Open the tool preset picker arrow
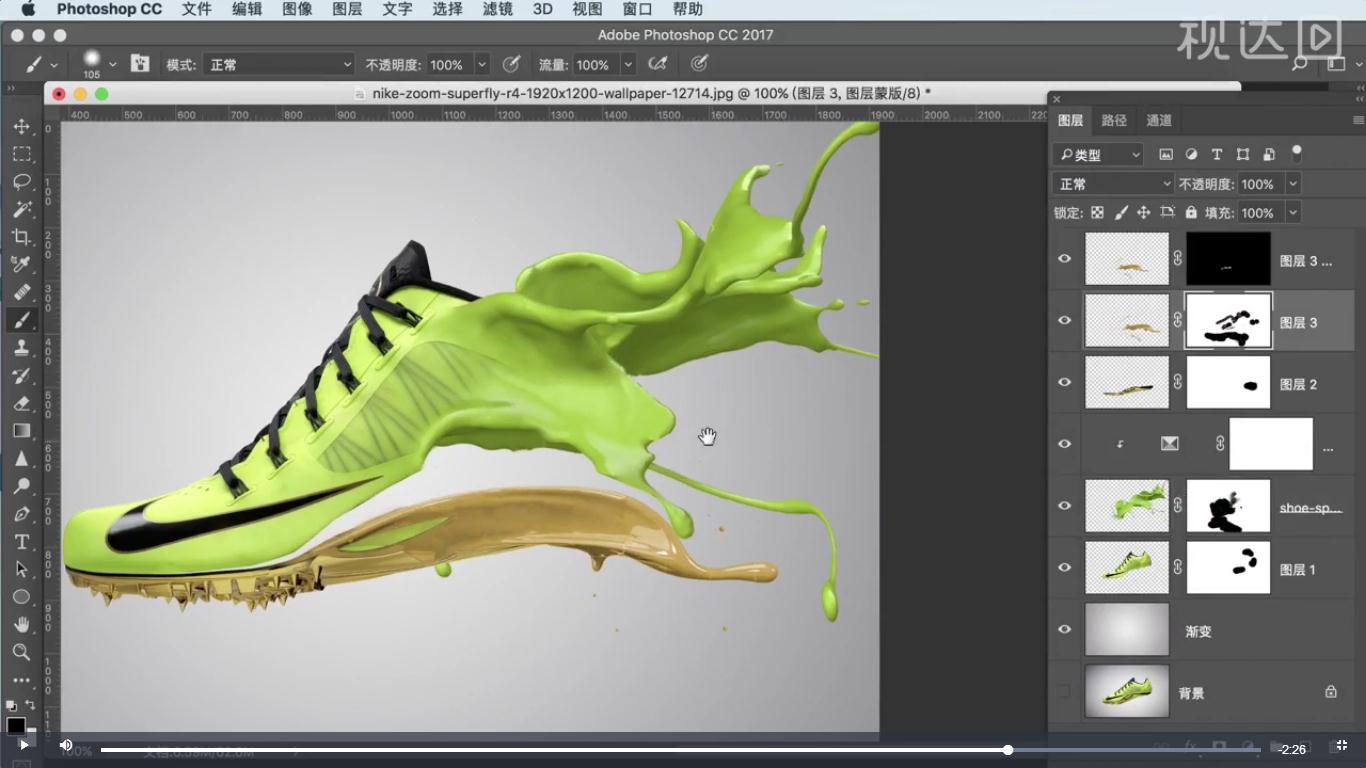1366x768 pixels. pos(54,65)
